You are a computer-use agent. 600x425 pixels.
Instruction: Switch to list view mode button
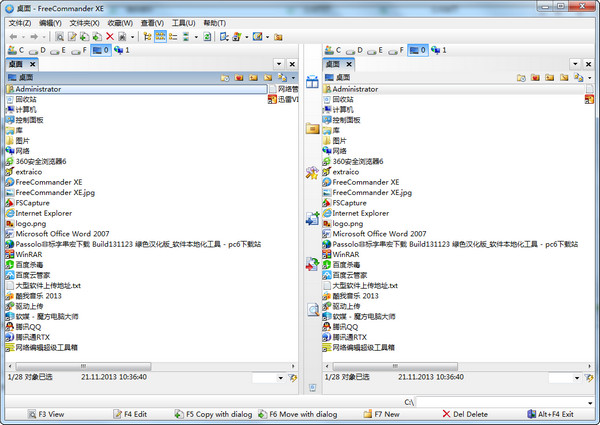[x=173, y=37]
